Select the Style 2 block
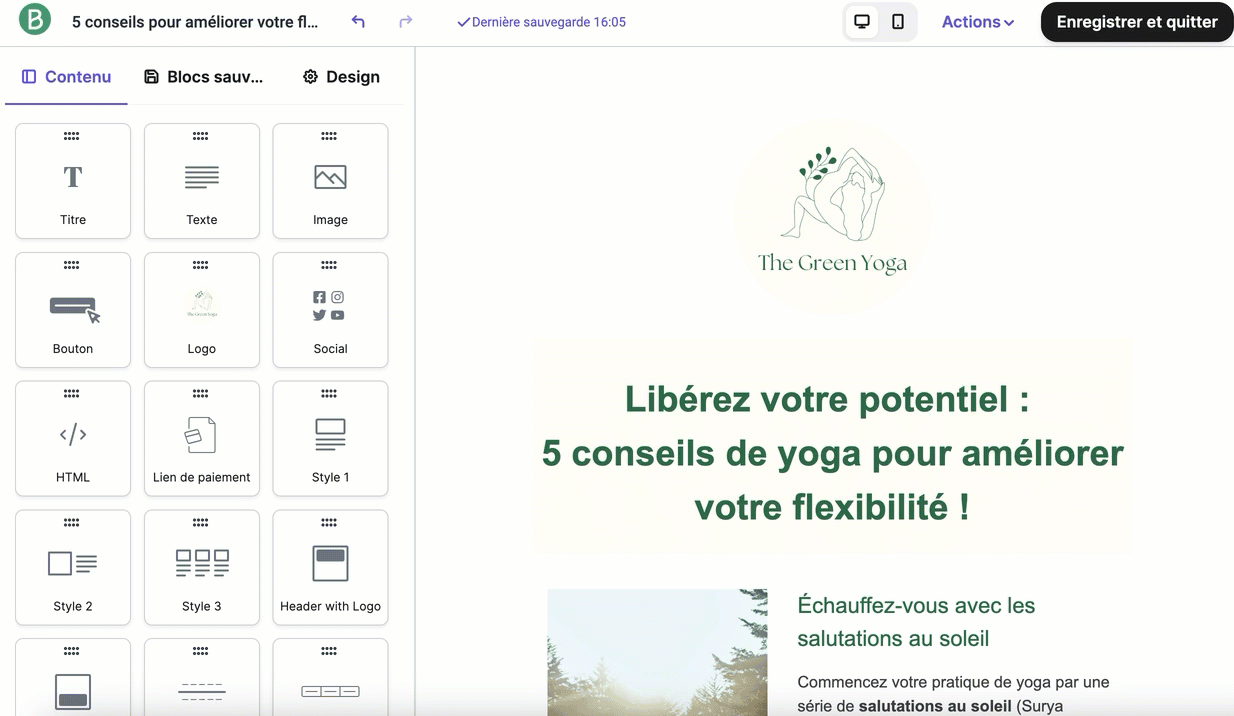The image size is (1234, 716). pos(73,567)
